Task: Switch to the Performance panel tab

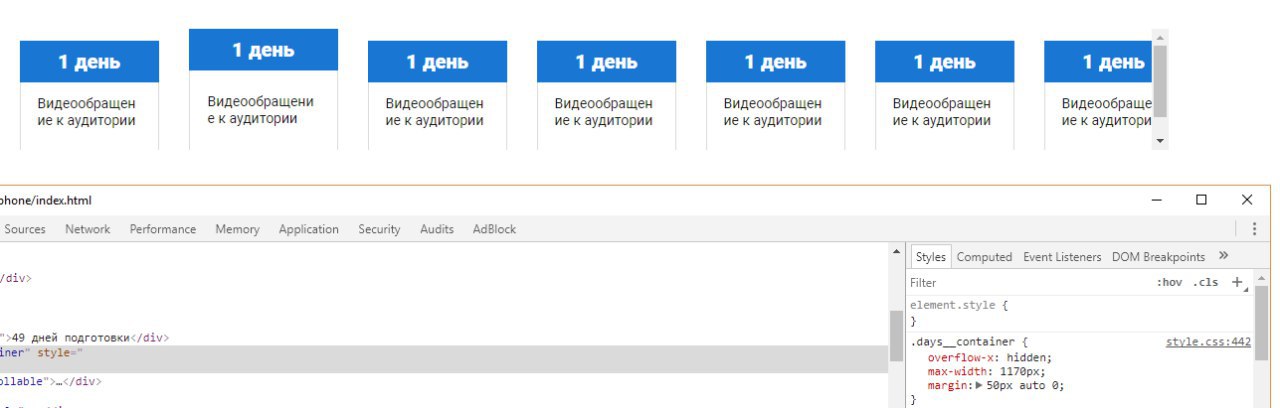Action: [163, 229]
